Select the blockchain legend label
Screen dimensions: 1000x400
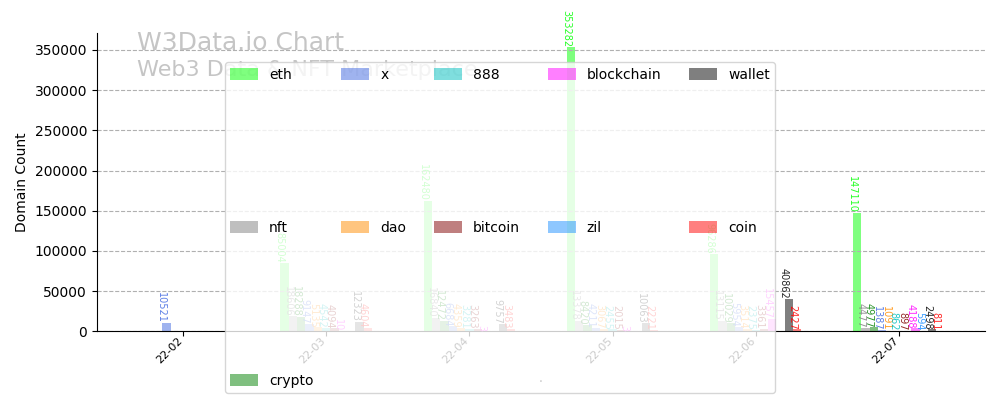(623, 74)
